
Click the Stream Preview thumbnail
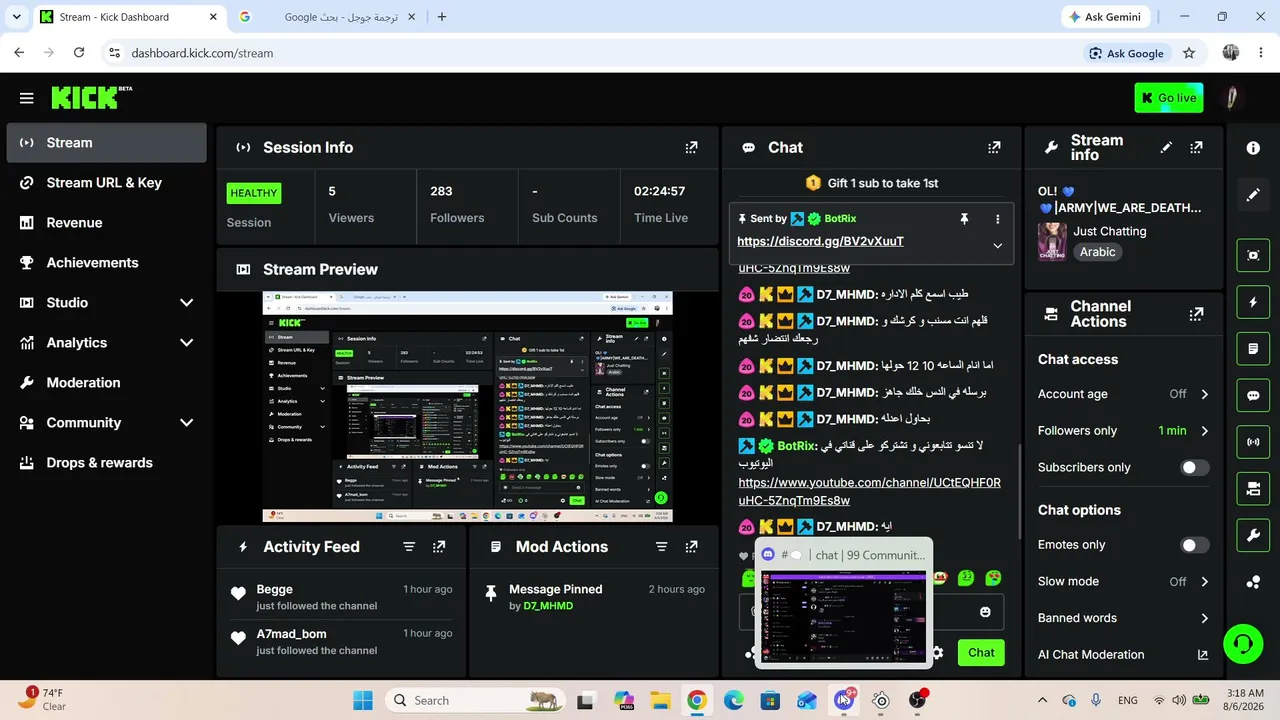tap(467, 407)
